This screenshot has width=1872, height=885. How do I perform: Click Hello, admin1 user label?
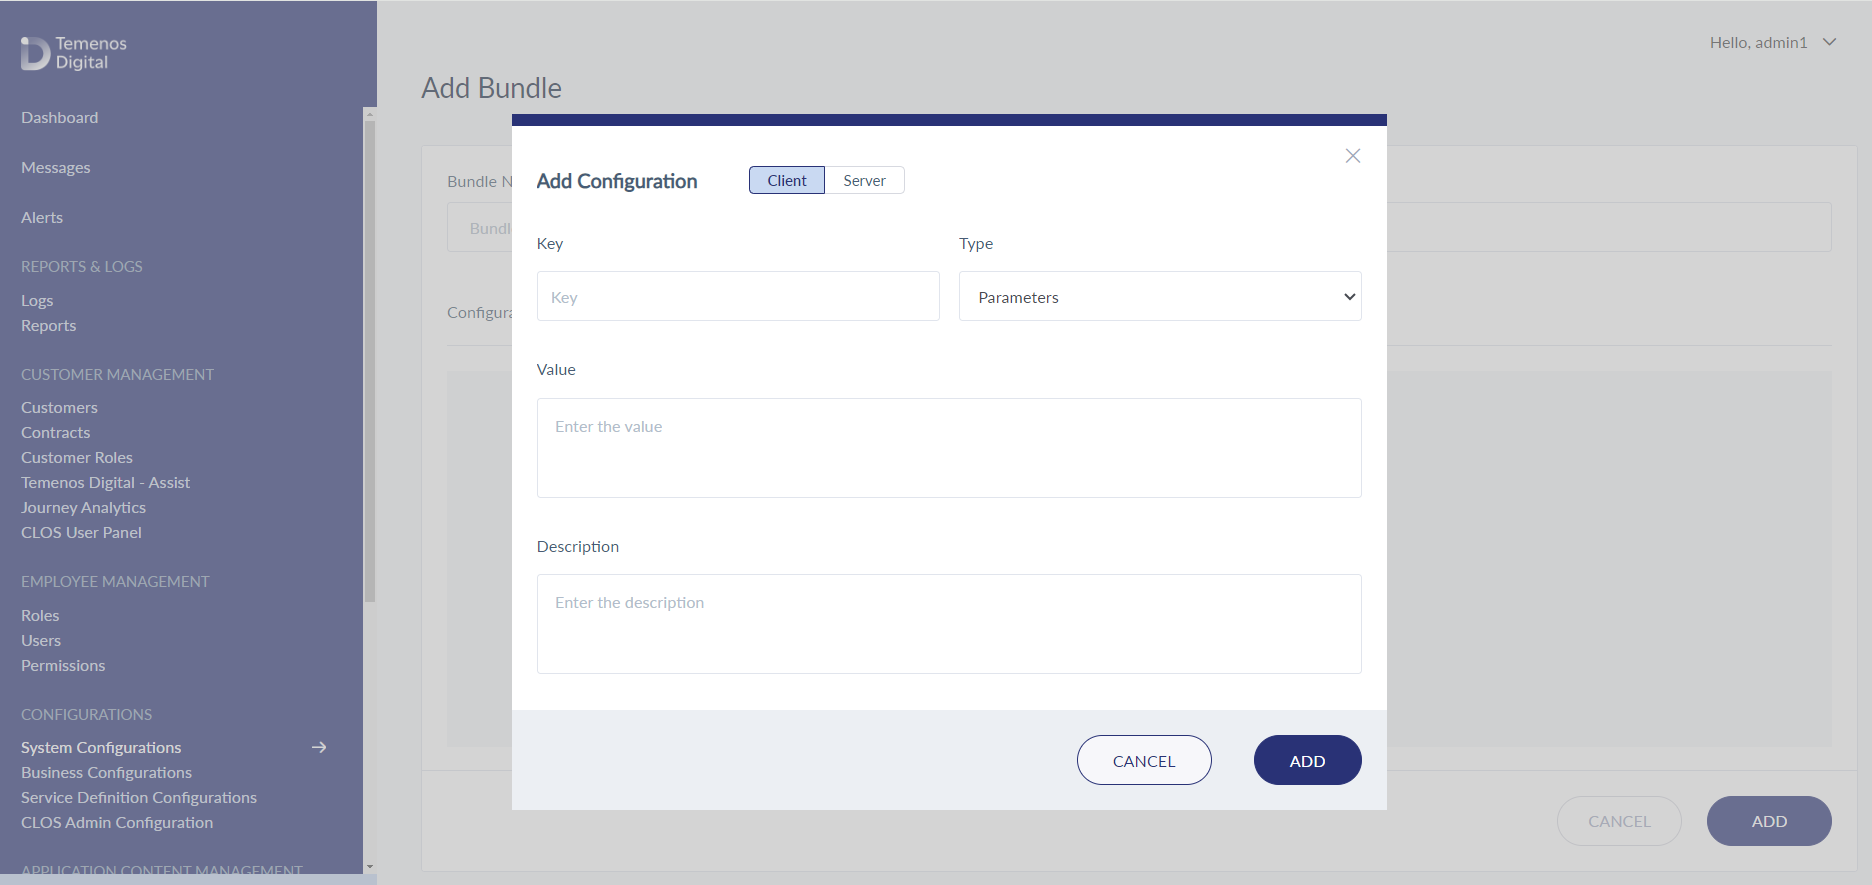[x=1758, y=43]
